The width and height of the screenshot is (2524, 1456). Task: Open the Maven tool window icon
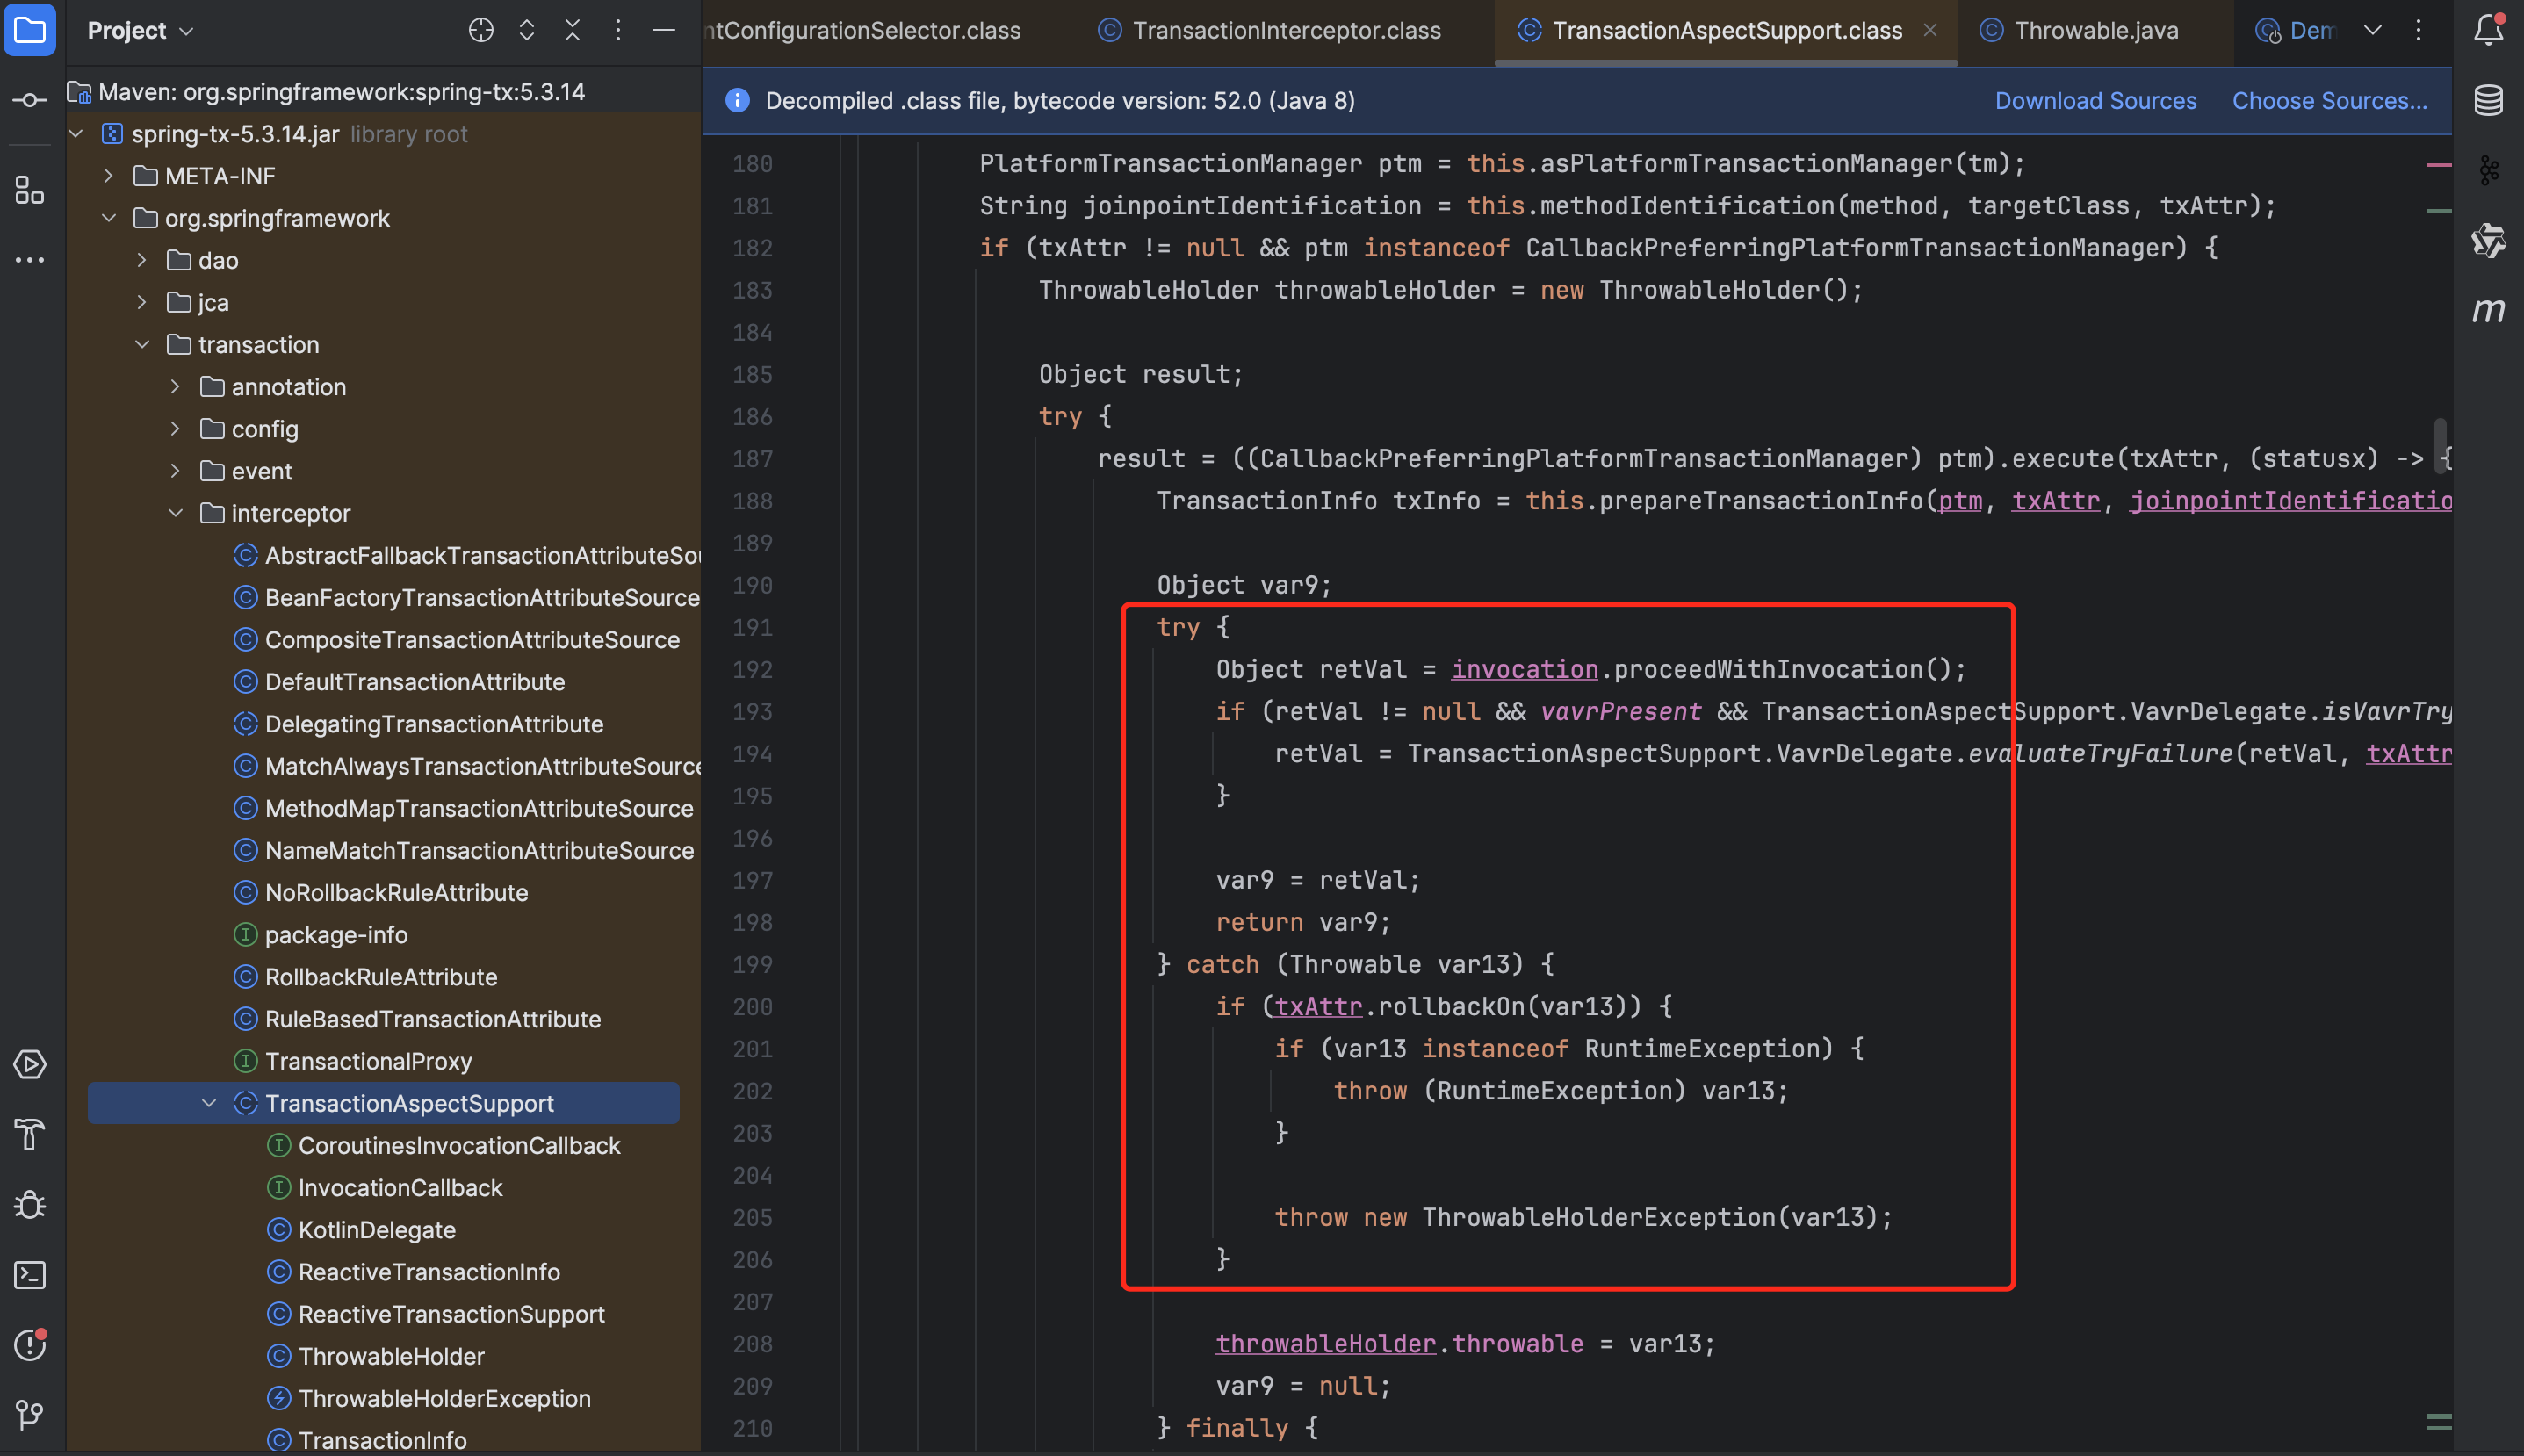(2488, 310)
